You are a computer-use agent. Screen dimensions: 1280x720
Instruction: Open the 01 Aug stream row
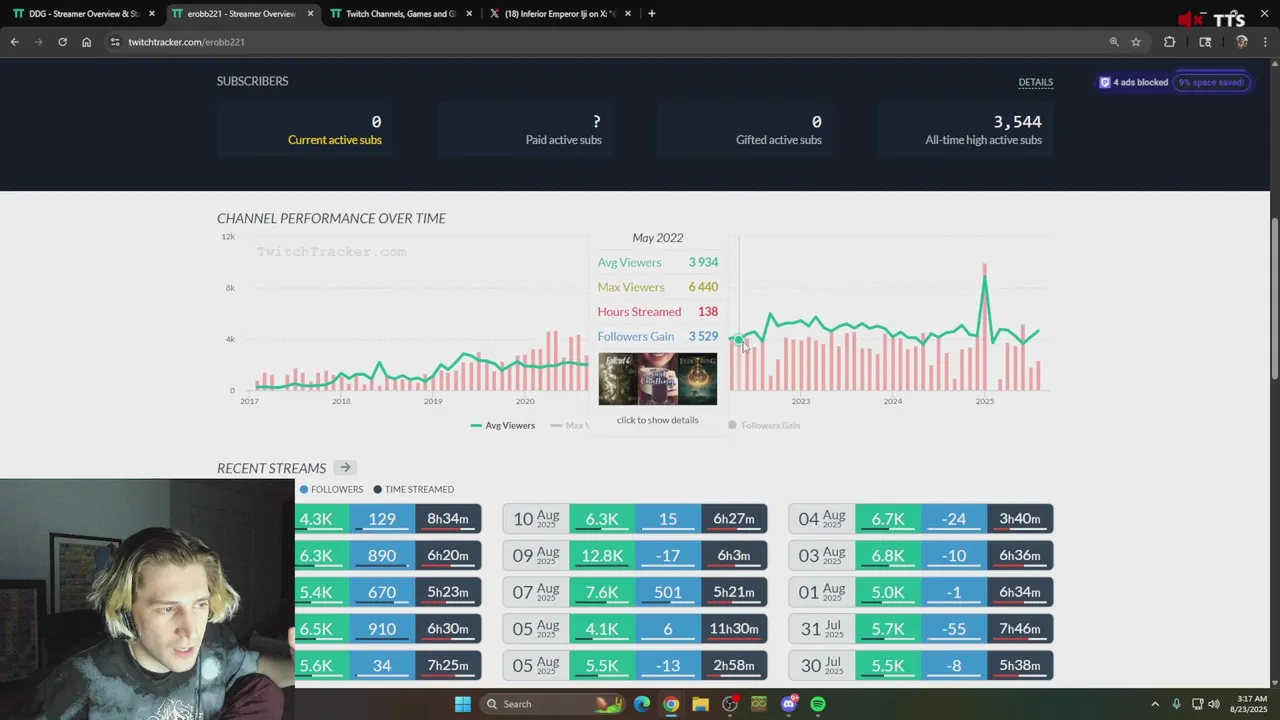point(921,592)
